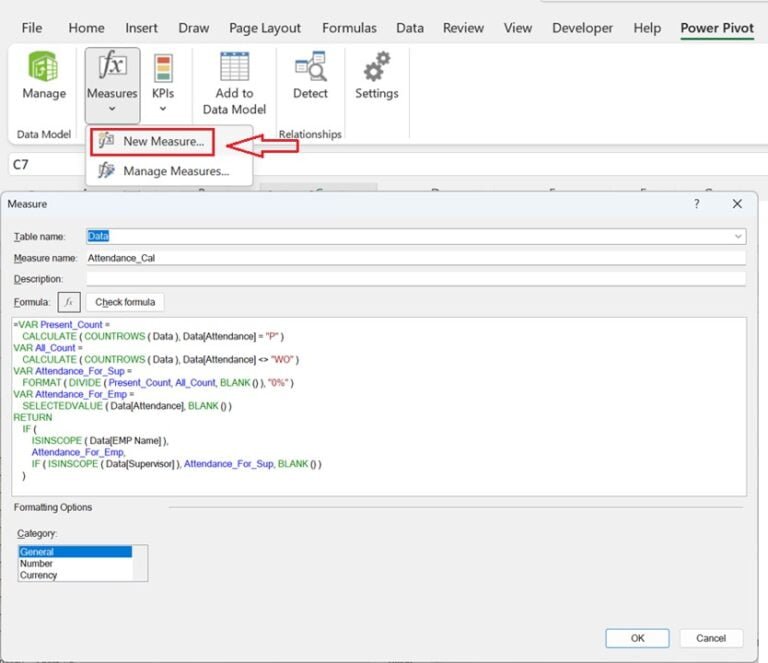
Task: Click the 'VAR All_Count =' formula line
Action: pyautogui.click(x=48, y=348)
